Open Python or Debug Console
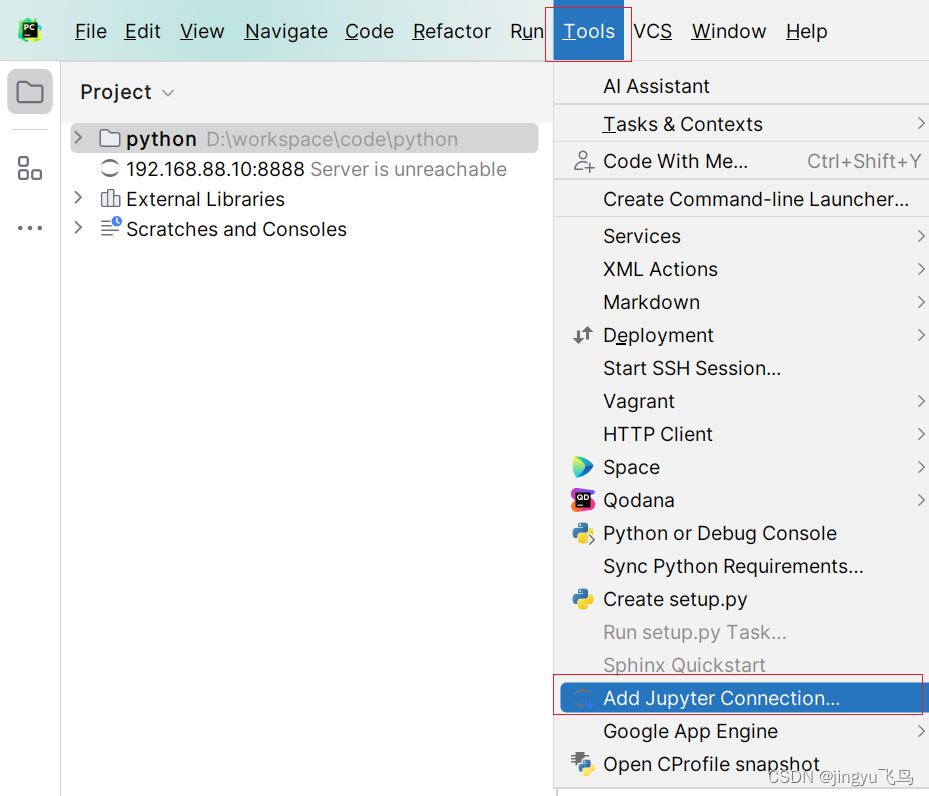The image size is (929, 796). 719,533
